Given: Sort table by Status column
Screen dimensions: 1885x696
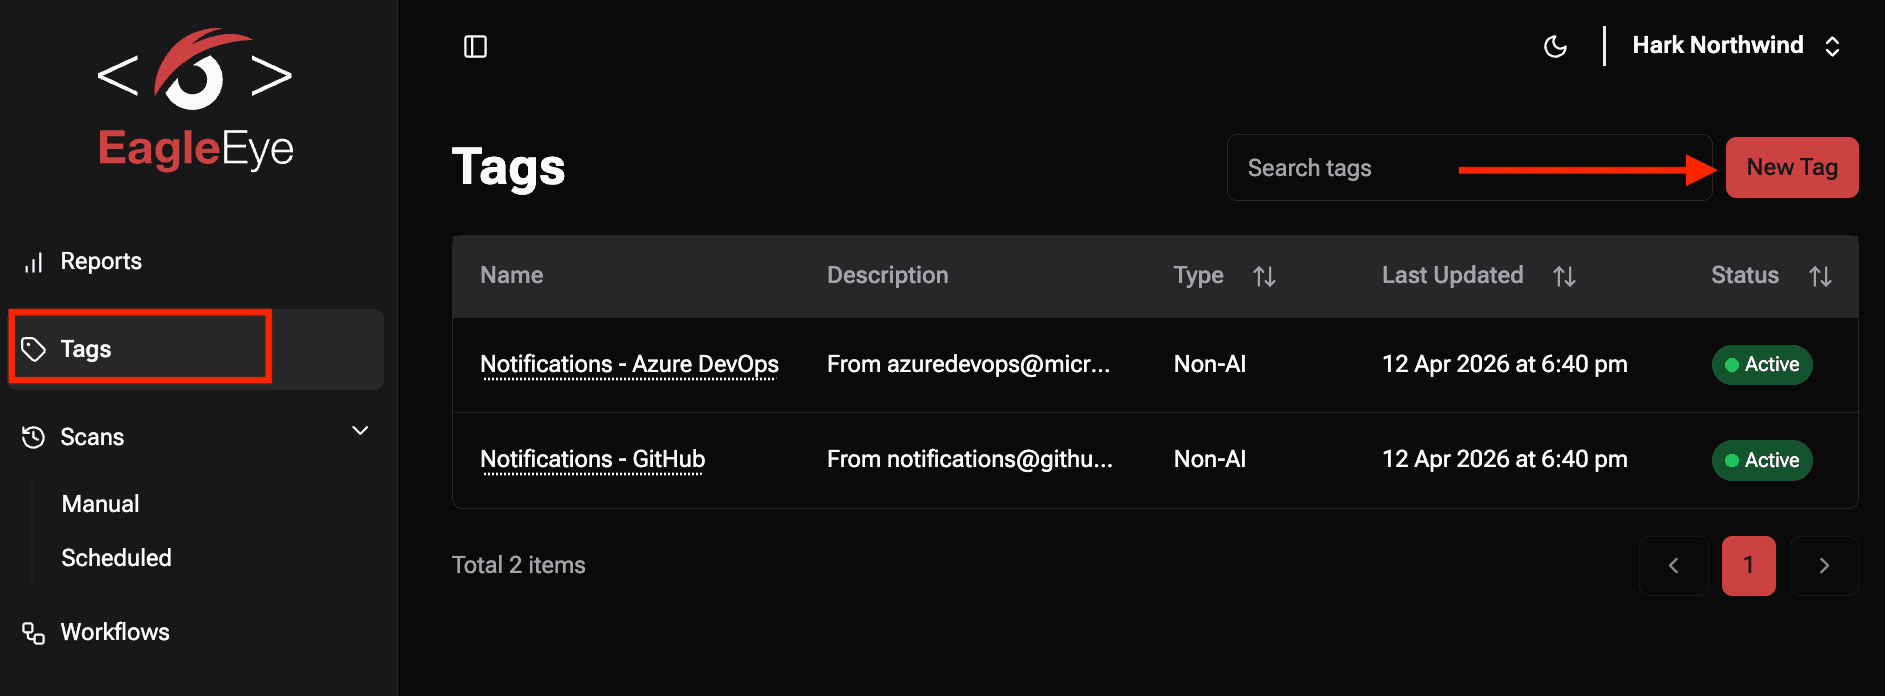Looking at the screenshot, I should (1820, 277).
